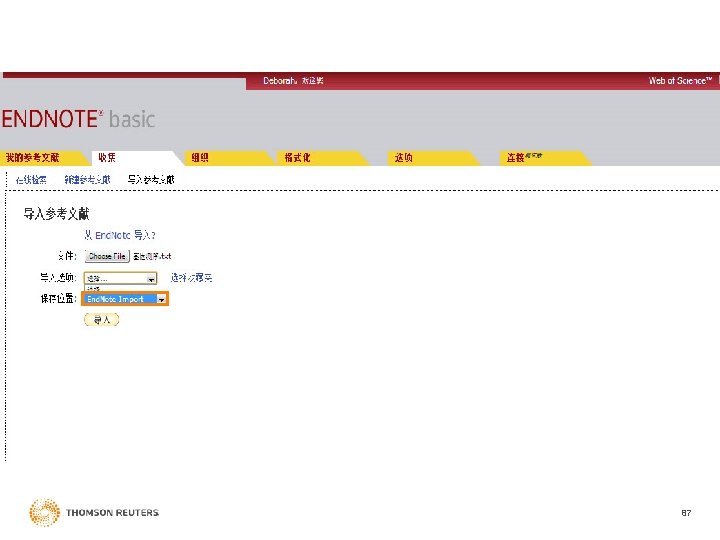Select the 导入参考文献 sub-menu item

coord(151,180)
